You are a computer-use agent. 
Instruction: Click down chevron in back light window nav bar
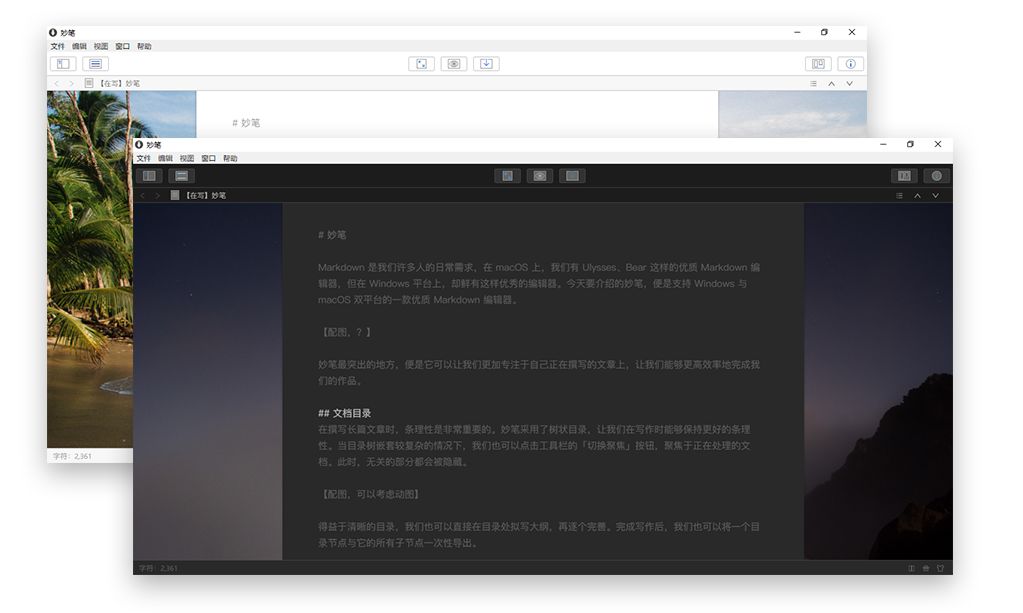(x=849, y=83)
